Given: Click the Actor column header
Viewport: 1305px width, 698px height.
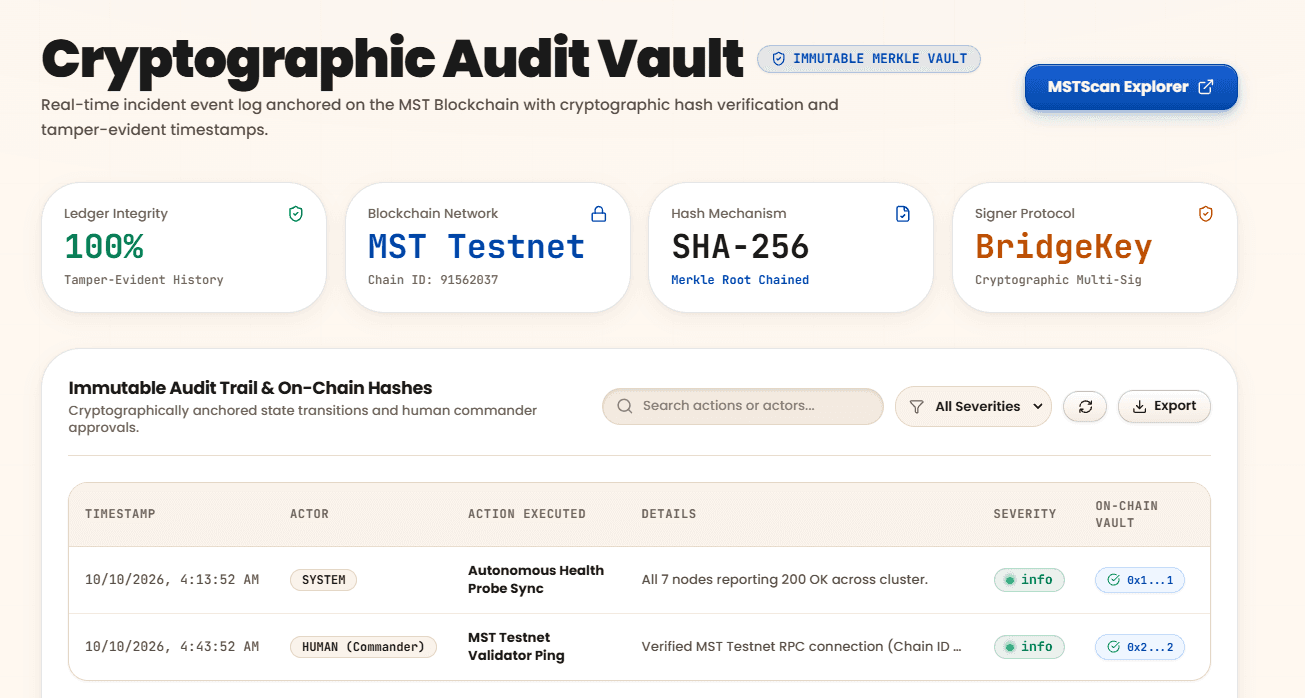Looking at the screenshot, I should click(x=309, y=514).
